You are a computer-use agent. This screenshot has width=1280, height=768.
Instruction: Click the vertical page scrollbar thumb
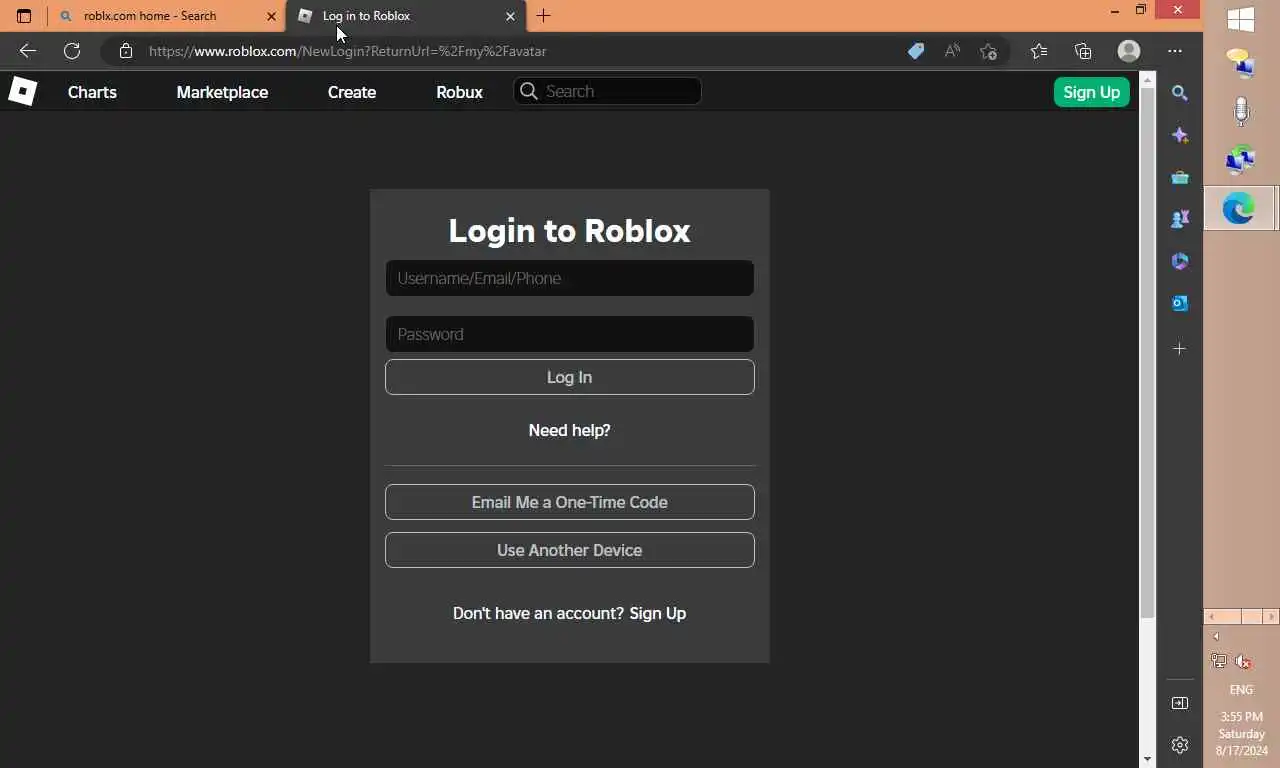coord(1148,353)
